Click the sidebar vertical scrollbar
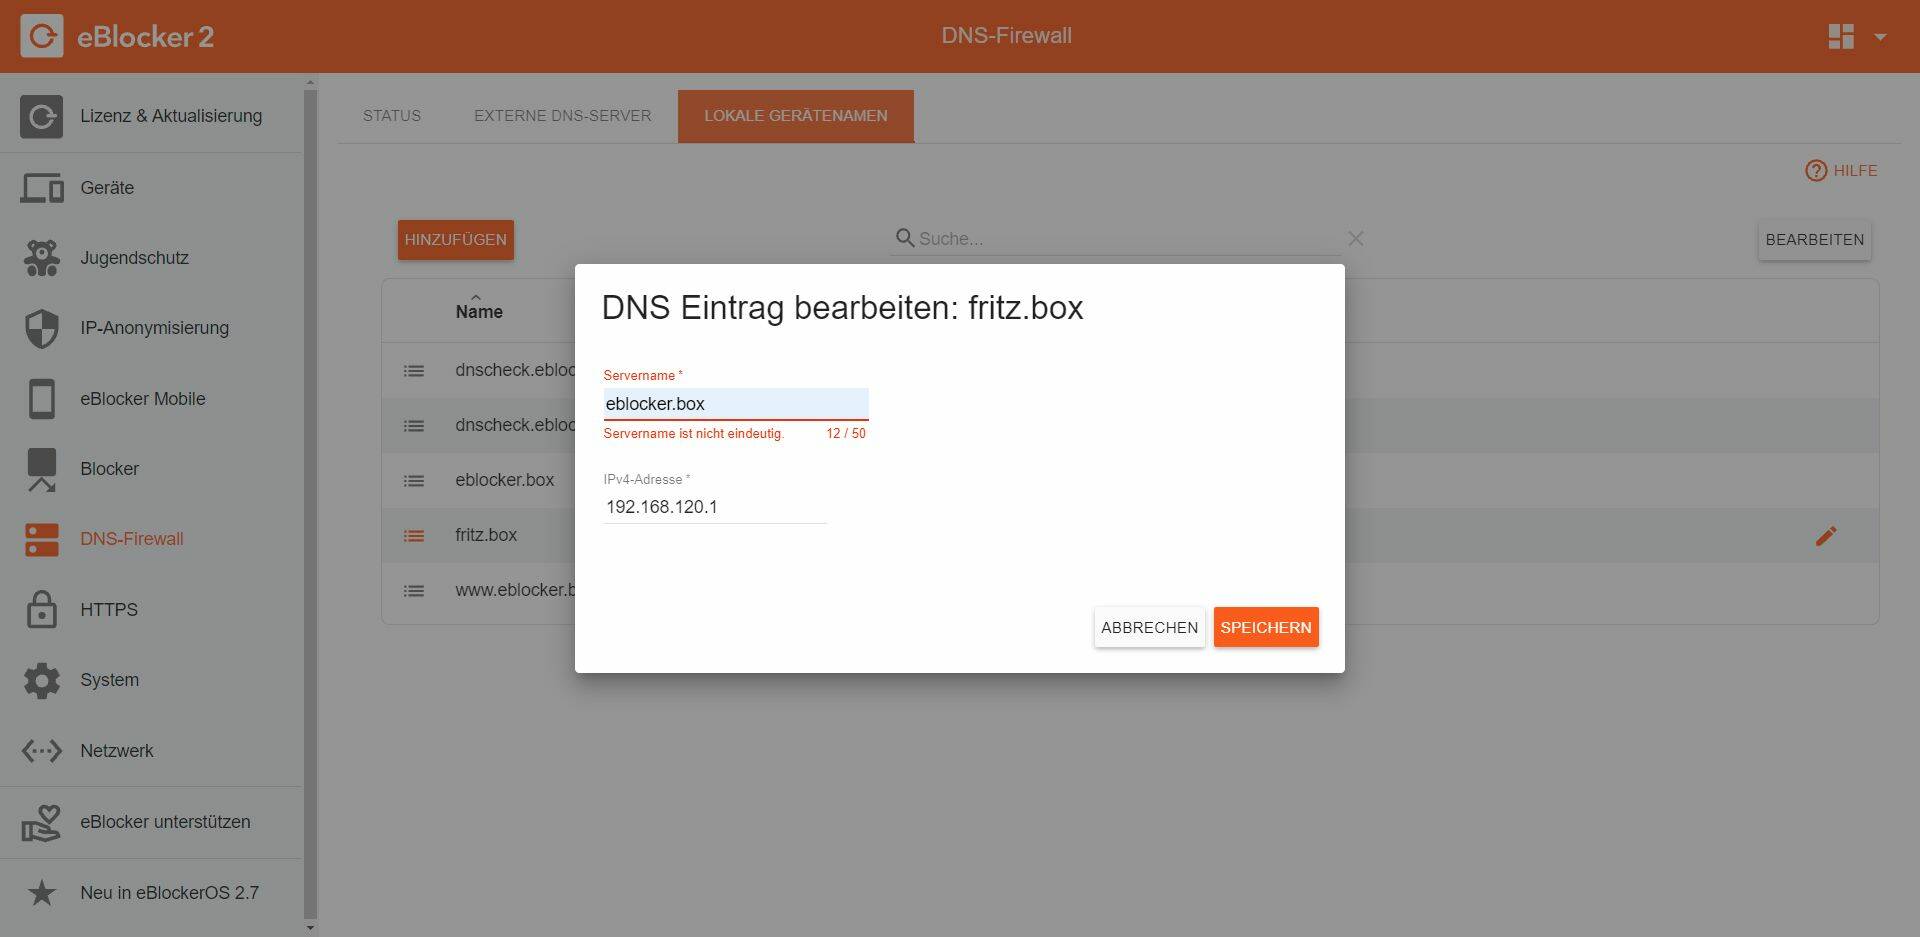This screenshot has height=937, width=1920. point(310,505)
